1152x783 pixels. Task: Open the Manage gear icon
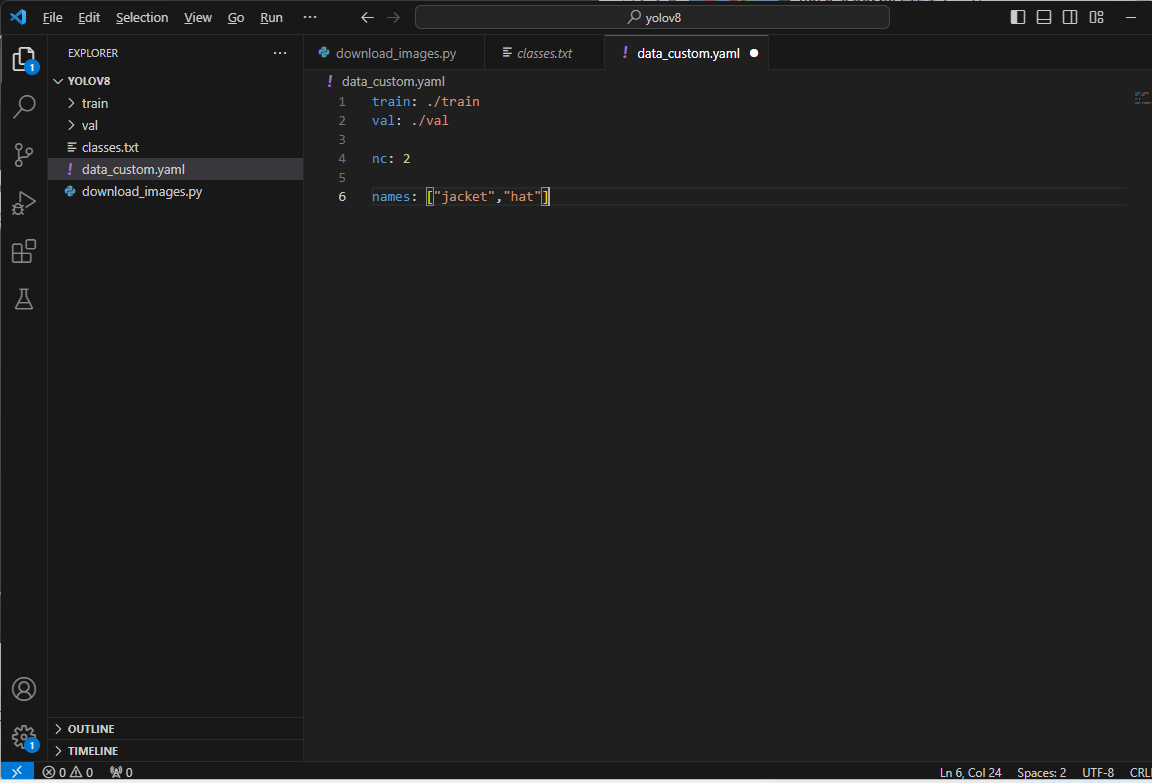point(24,737)
